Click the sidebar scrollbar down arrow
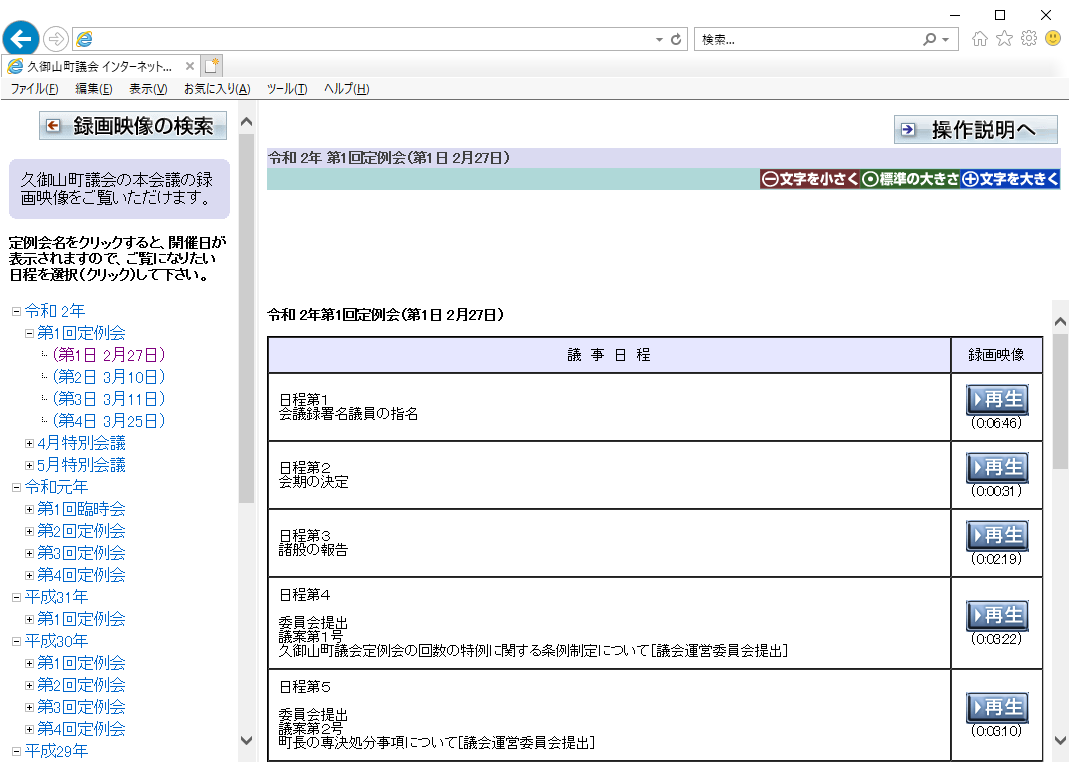The image size is (1070, 763). (246, 740)
